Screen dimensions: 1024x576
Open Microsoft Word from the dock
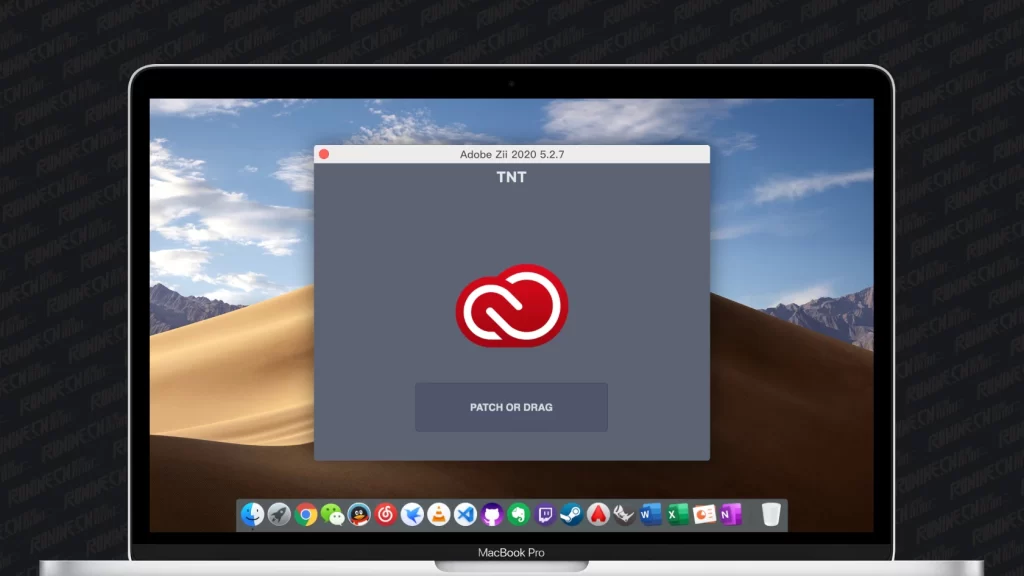tap(651, 515)
